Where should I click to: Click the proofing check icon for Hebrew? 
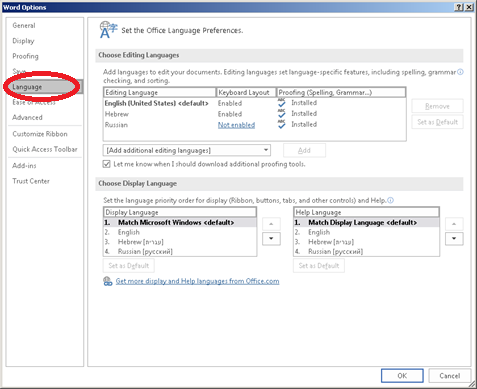point(282,113)
